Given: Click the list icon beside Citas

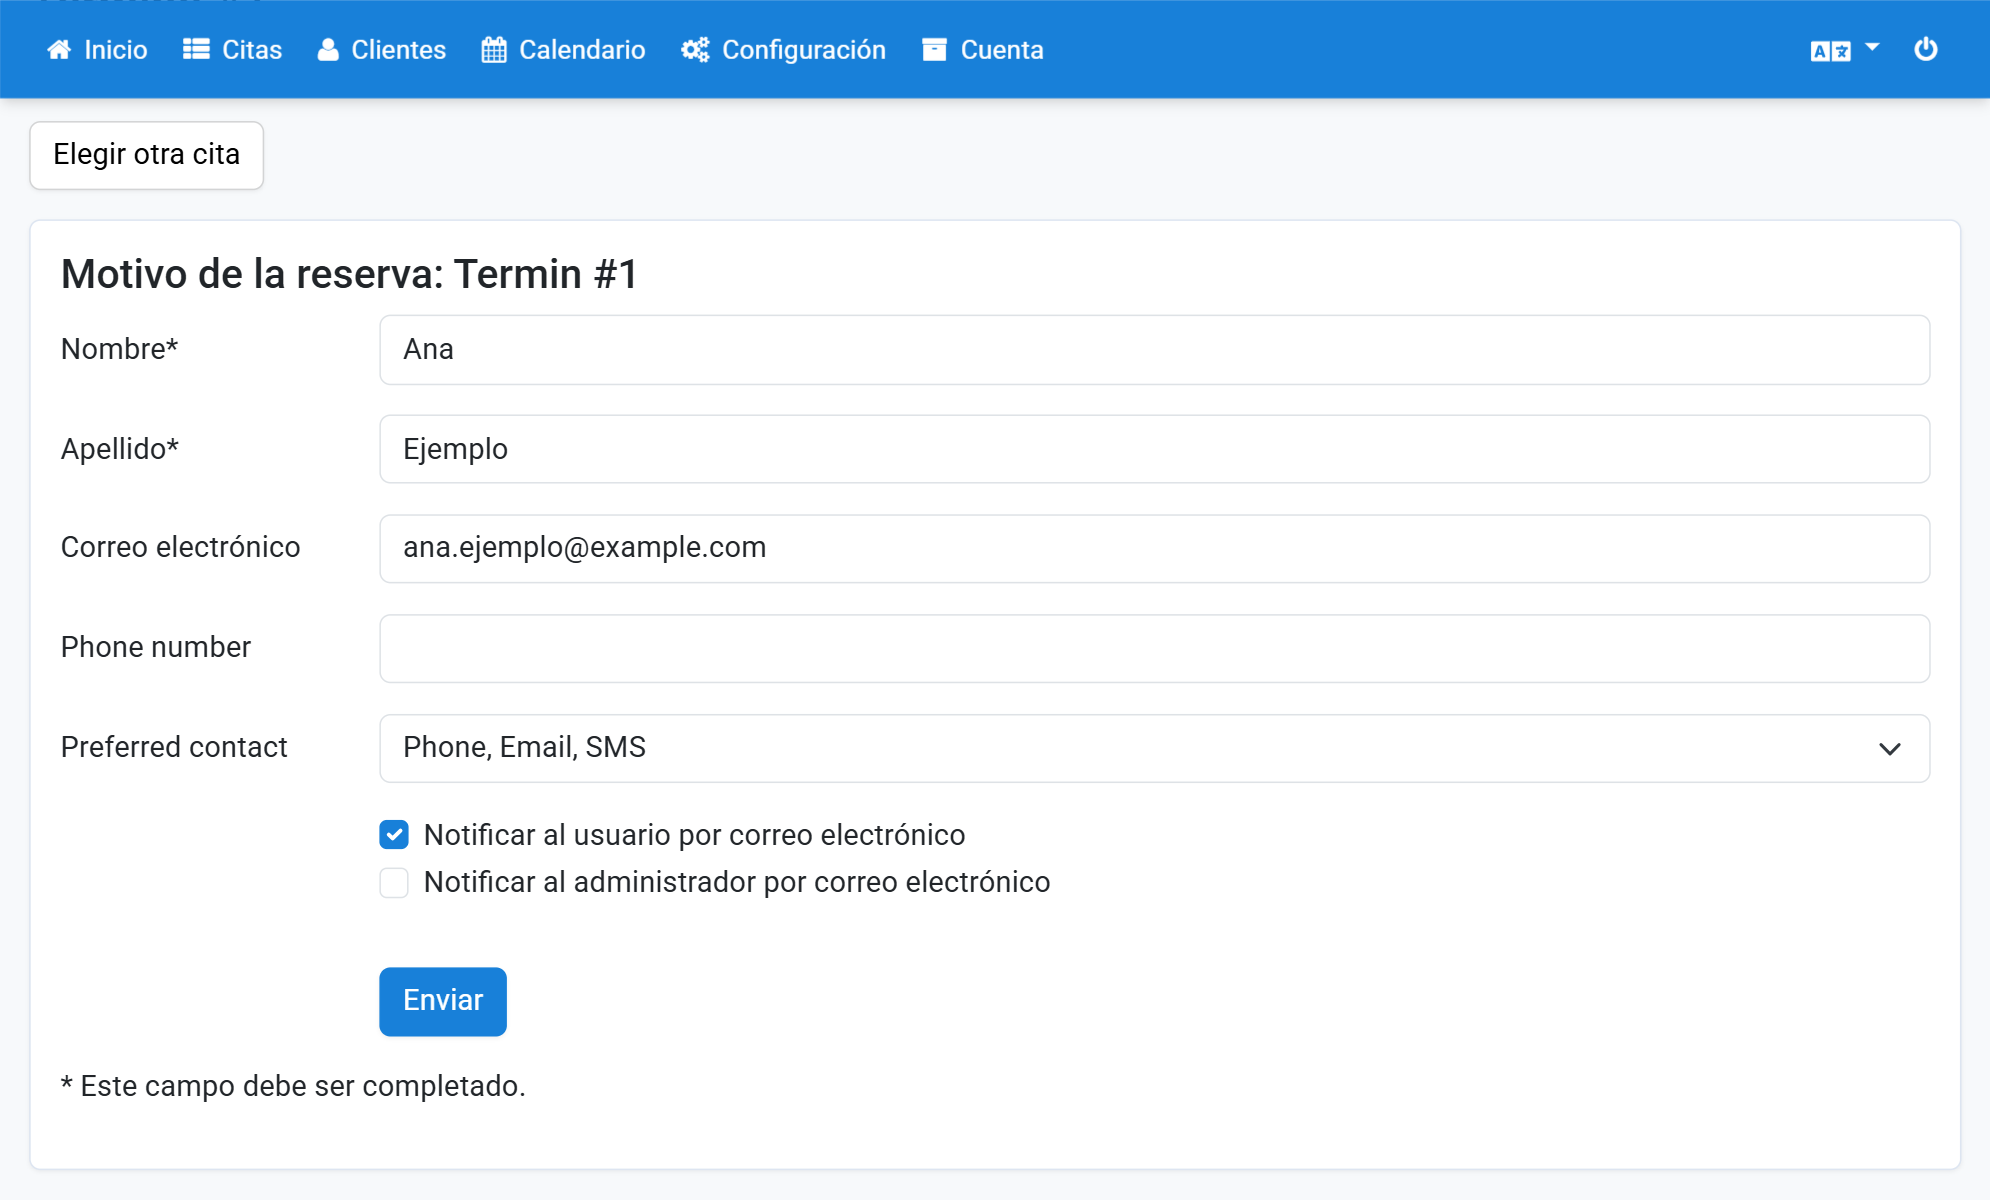Looking at the screenshot, I should pos(196,50).
